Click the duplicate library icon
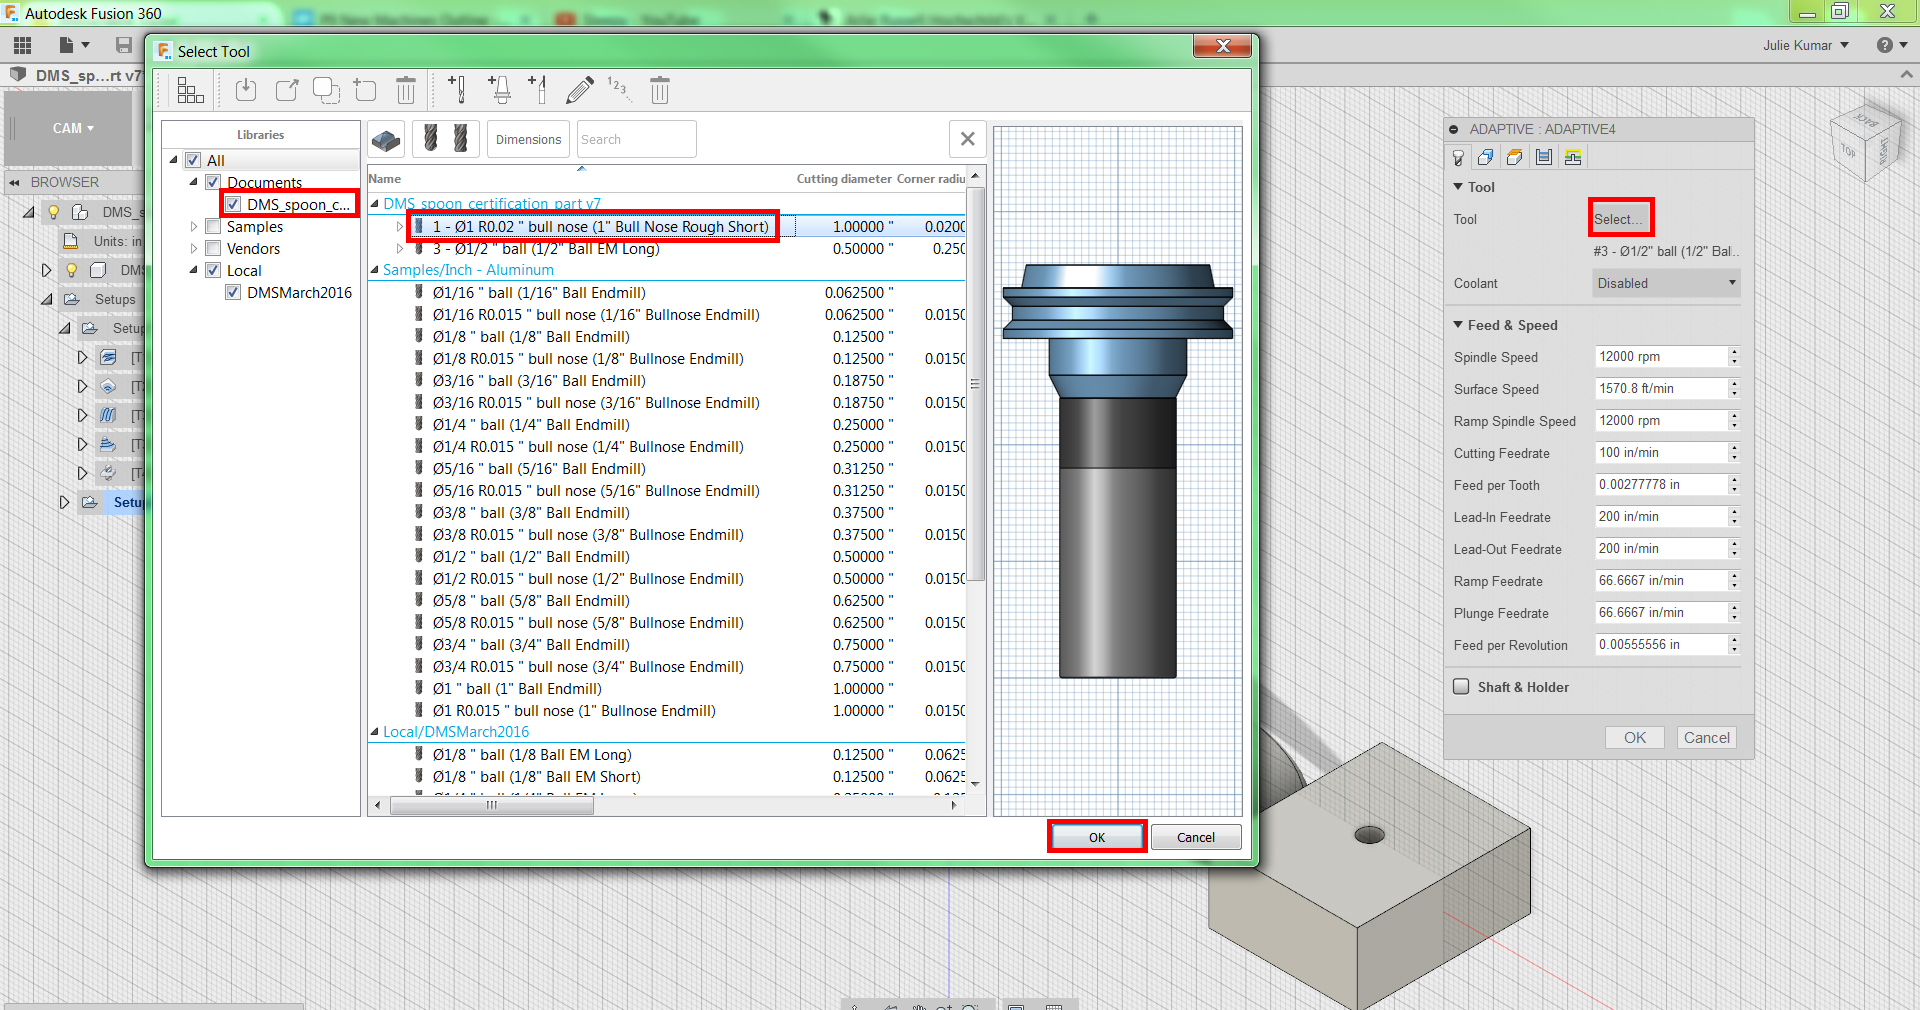Screen dimensions: 1920x1010 pos(326,91)
